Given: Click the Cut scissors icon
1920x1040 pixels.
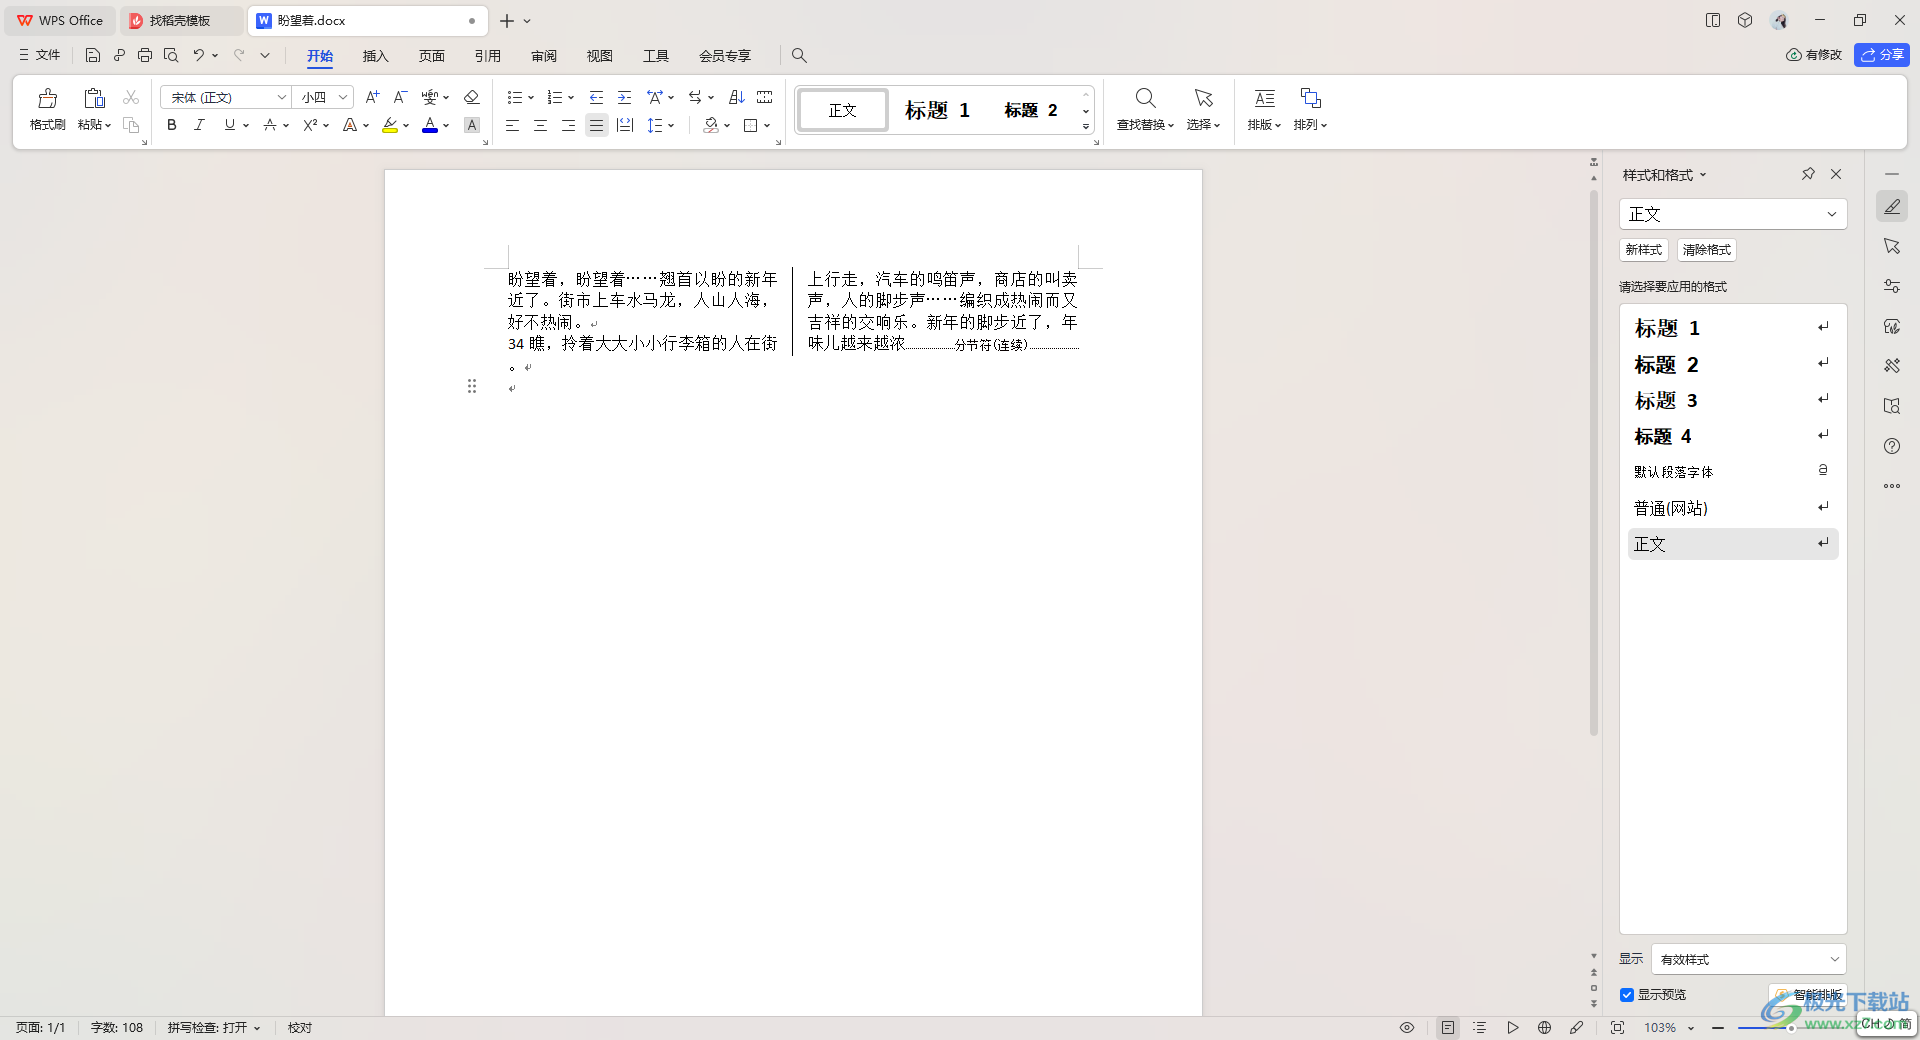Looking at the screenshot, I should click(131, 97).
